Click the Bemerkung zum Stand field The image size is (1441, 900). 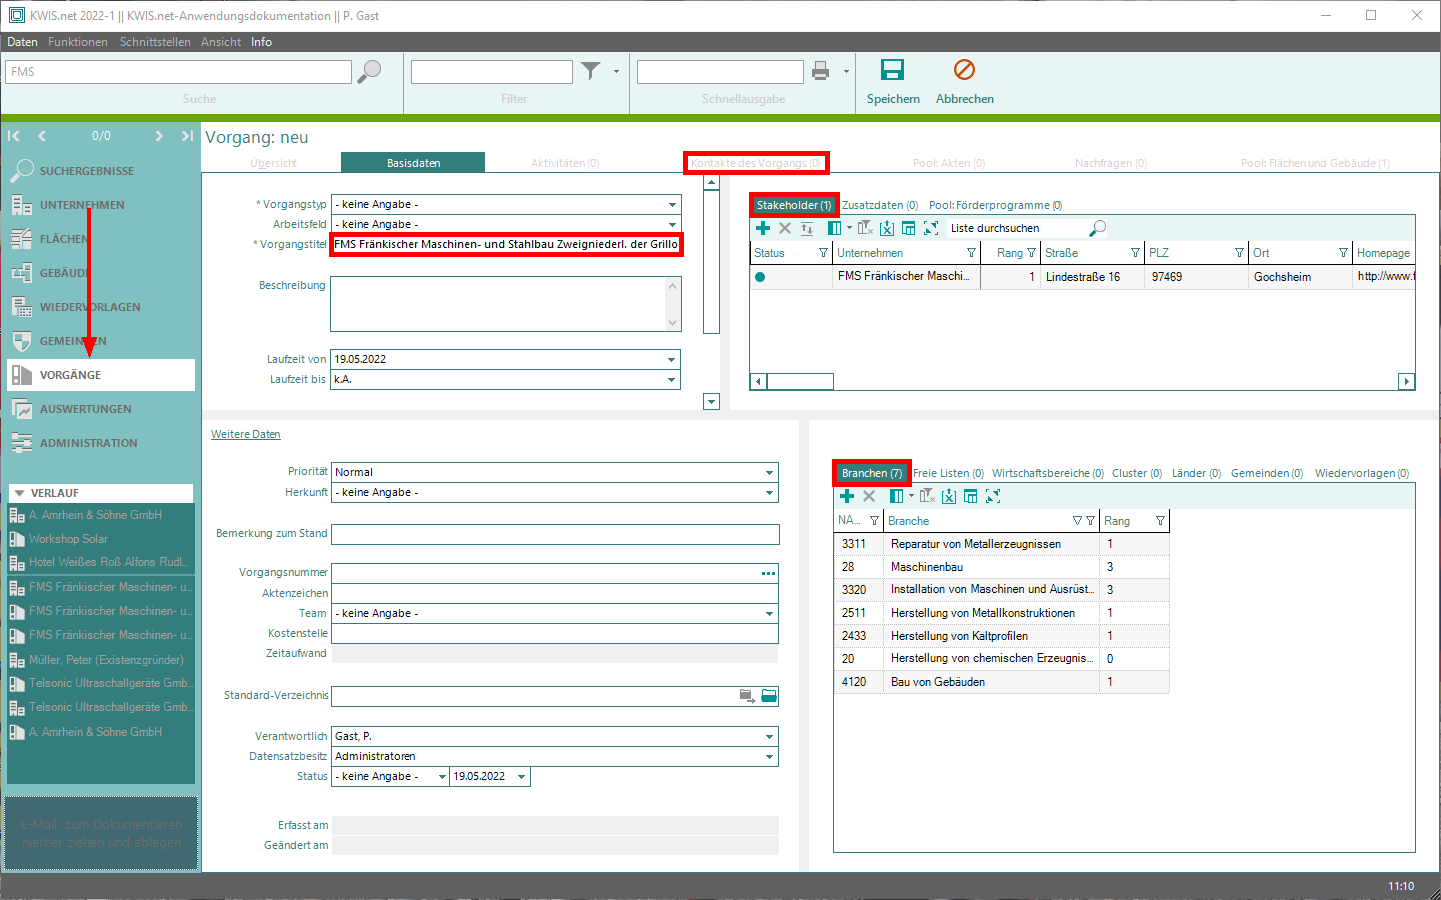(555, 534)
